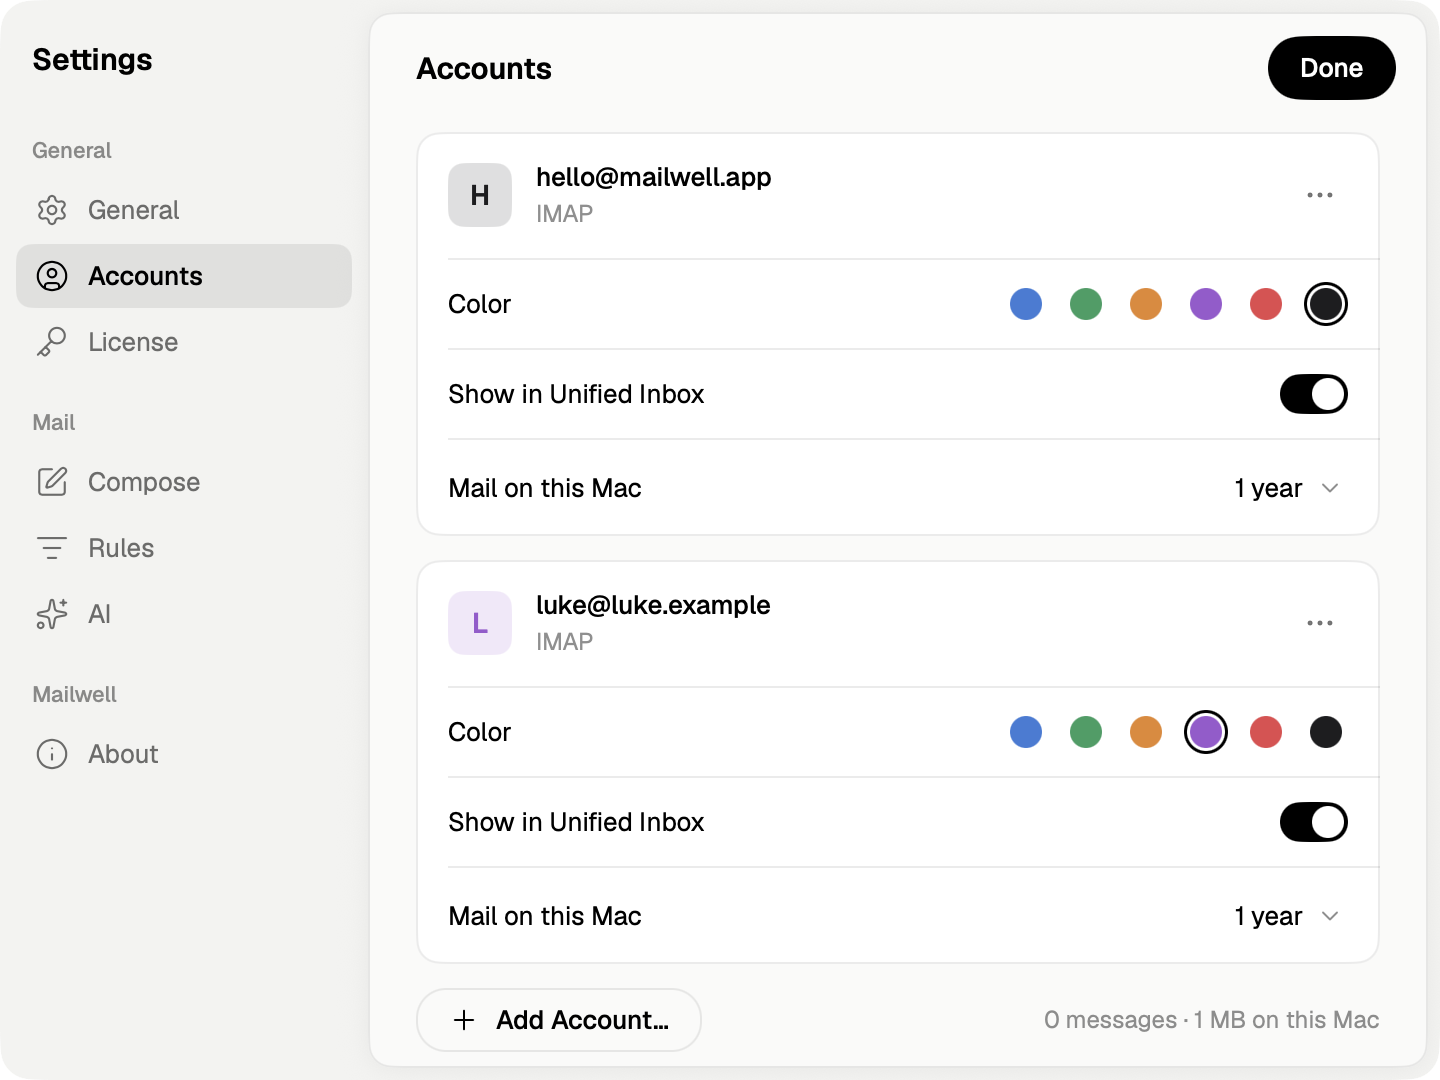The image size is (1440, 1080).
Task: Click the sparkles icon beside AI
Action: (52, 614)
